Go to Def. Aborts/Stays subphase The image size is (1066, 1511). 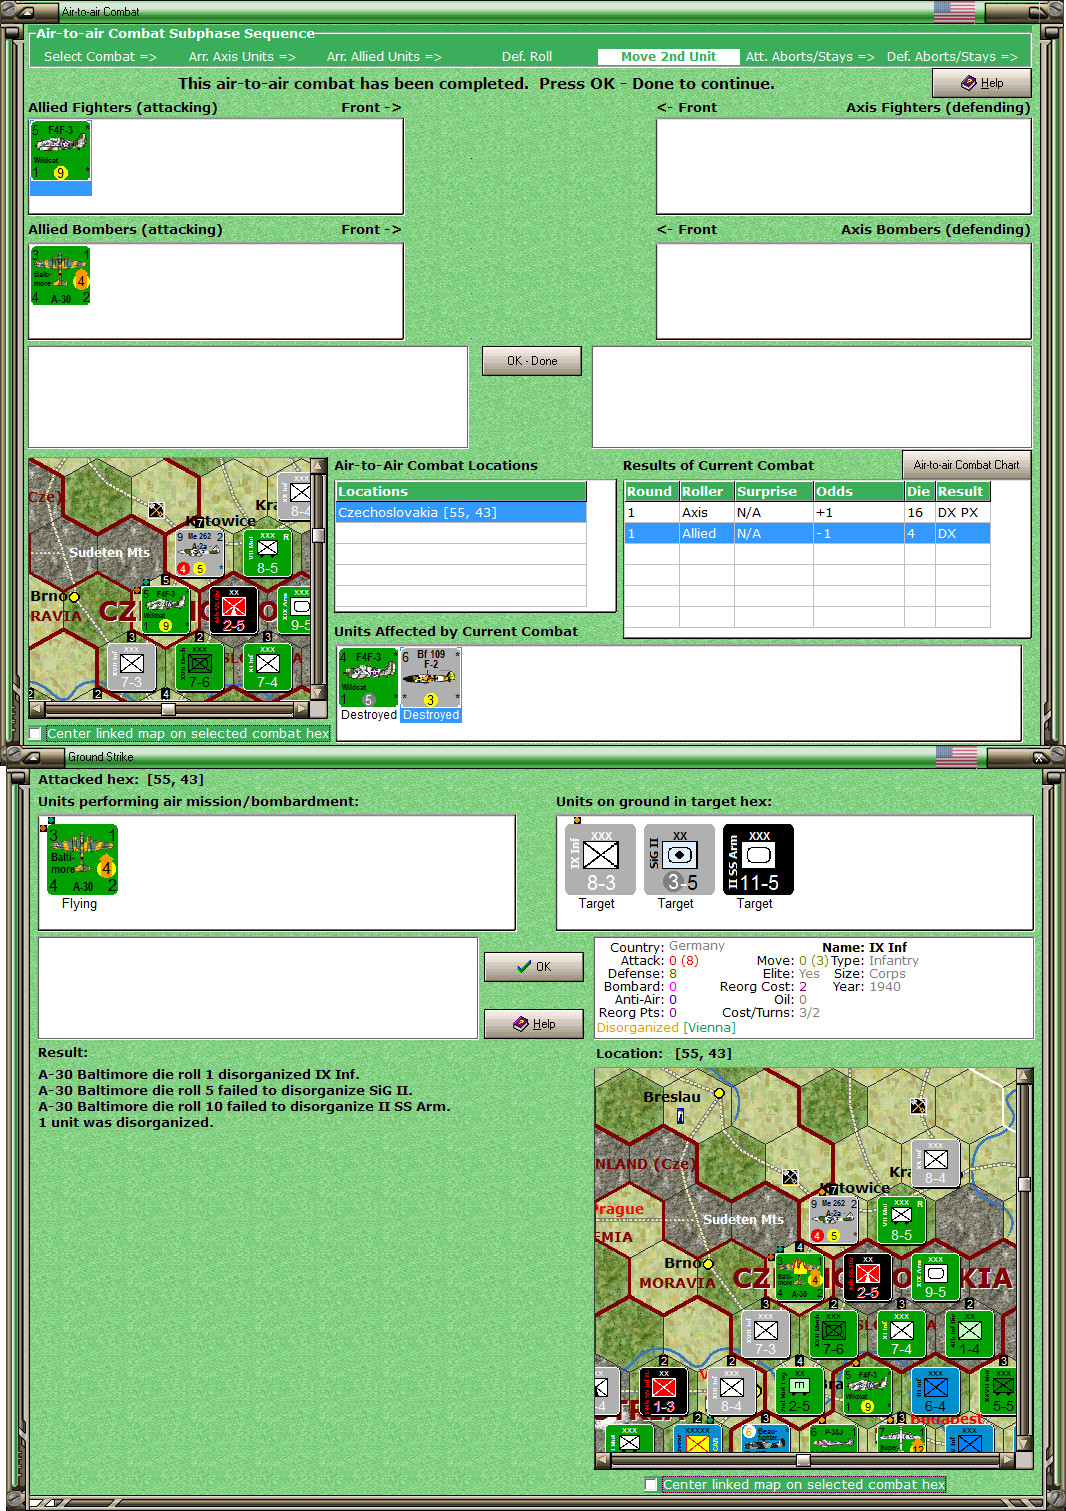pos(952,56)
